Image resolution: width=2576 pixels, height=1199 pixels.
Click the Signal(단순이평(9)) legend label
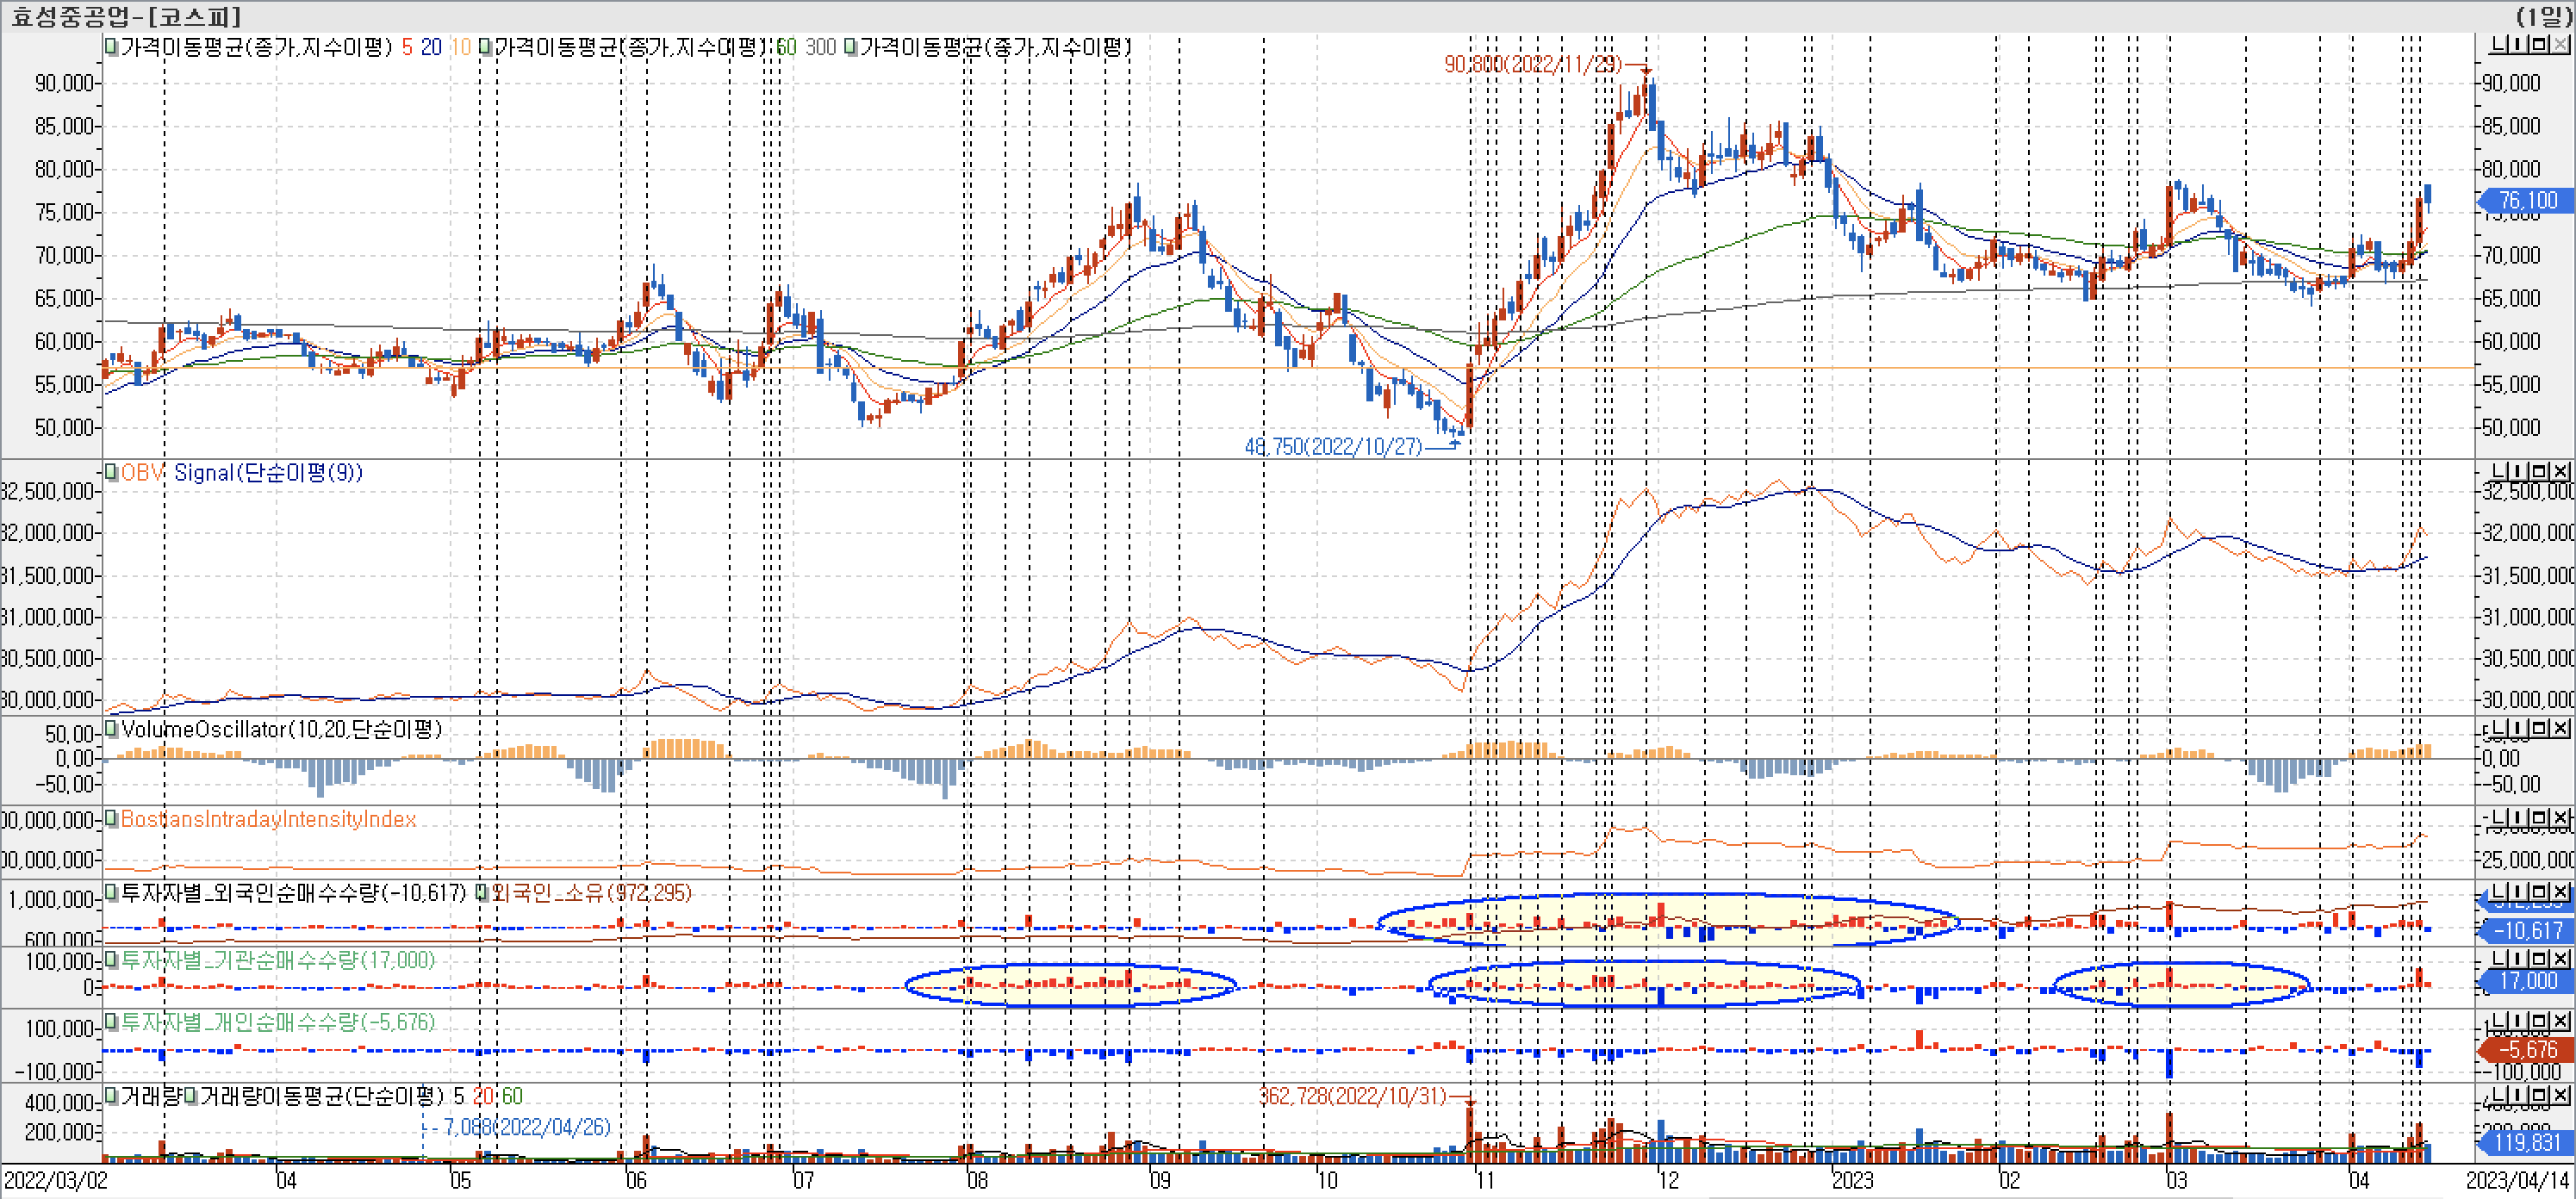268,472
